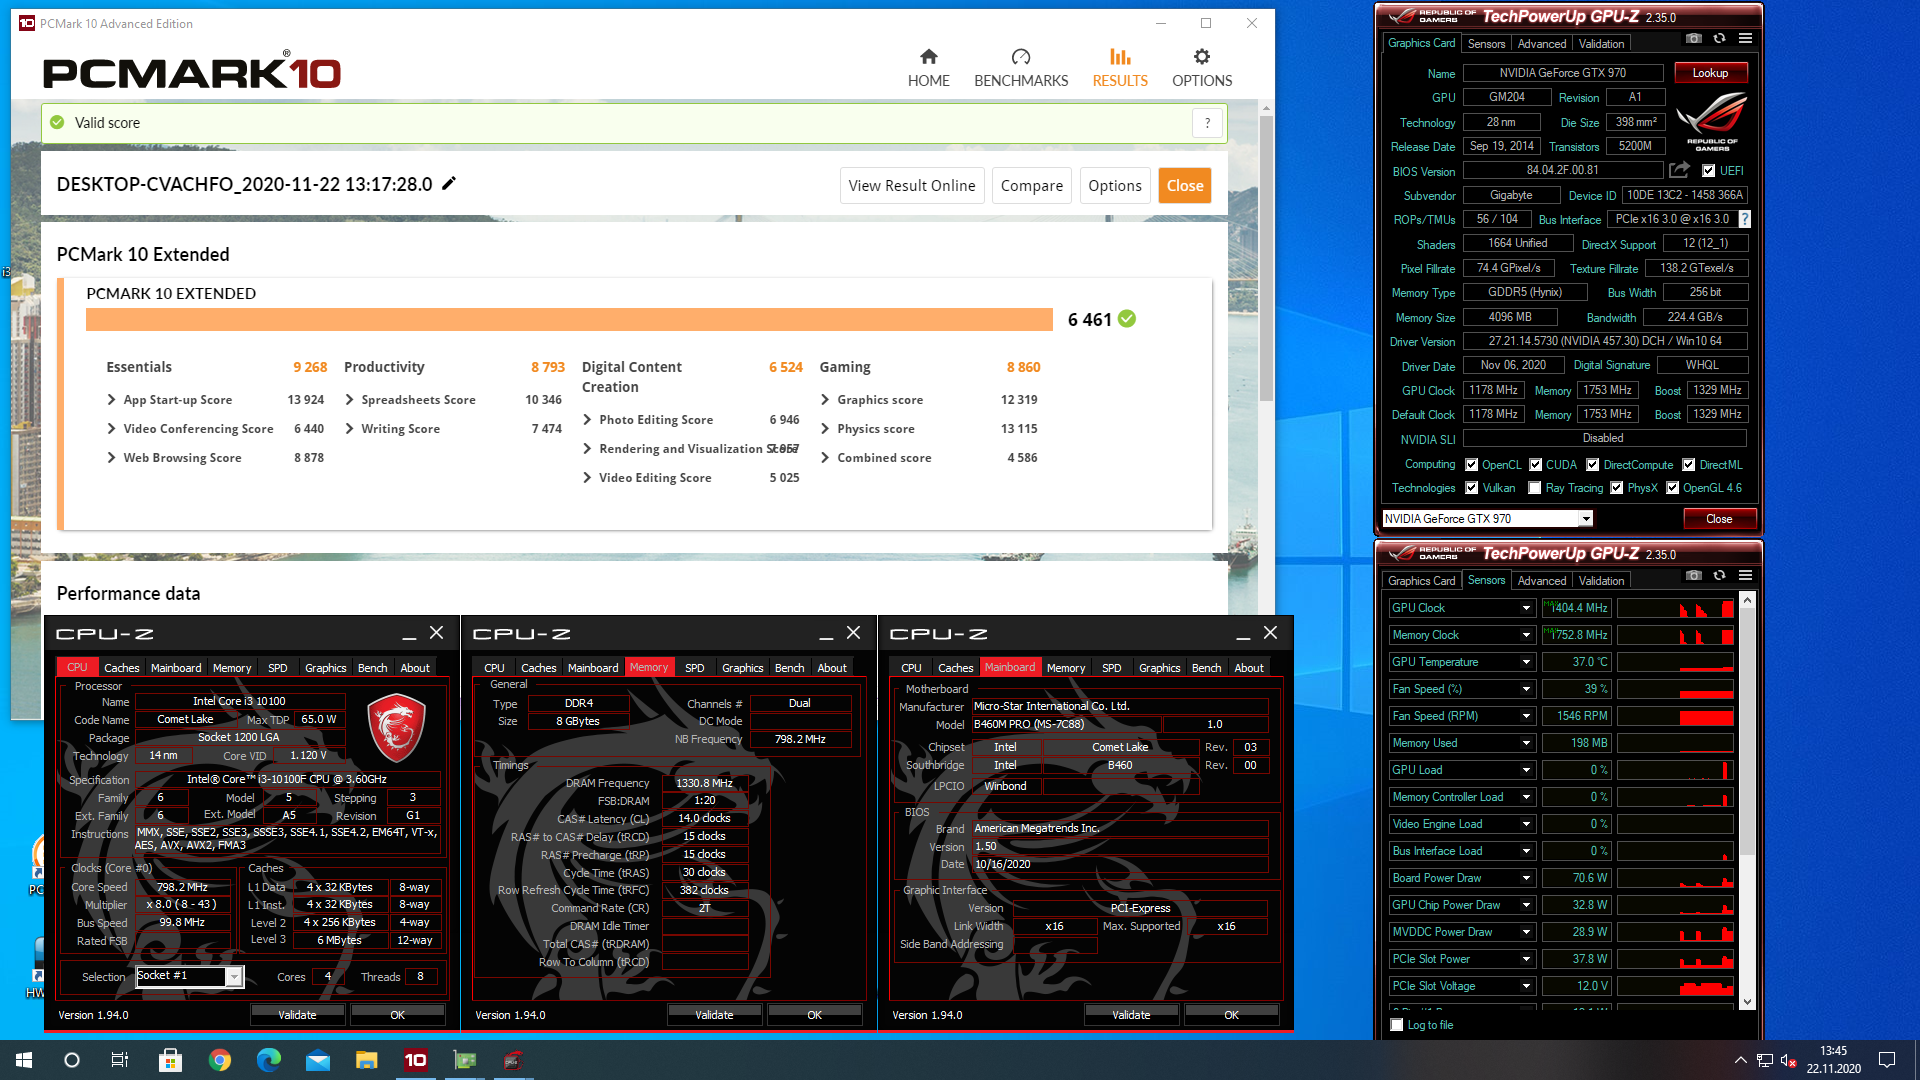The height and width of the screenshot is (1080, 1920).
Task: Click the PCMark 10 Extended score bar
Action: (569, 319)
